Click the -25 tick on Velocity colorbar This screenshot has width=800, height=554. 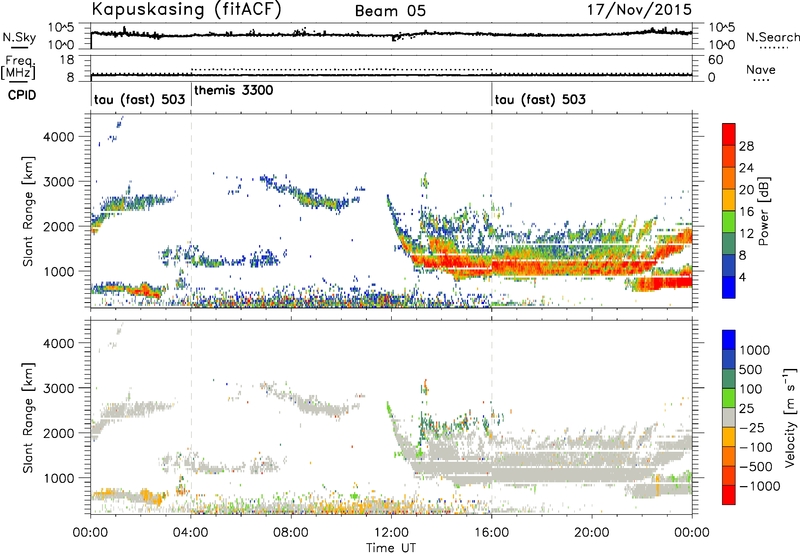point(752,427)
